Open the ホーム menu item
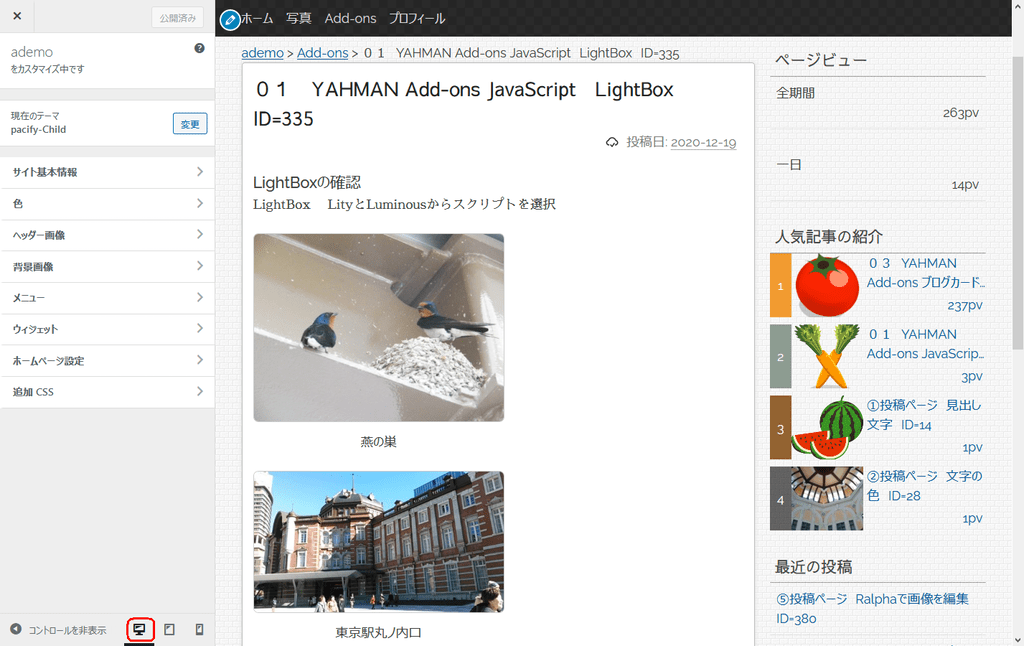The height and width of the screenshot is (646, 1024). coord(257,18)
